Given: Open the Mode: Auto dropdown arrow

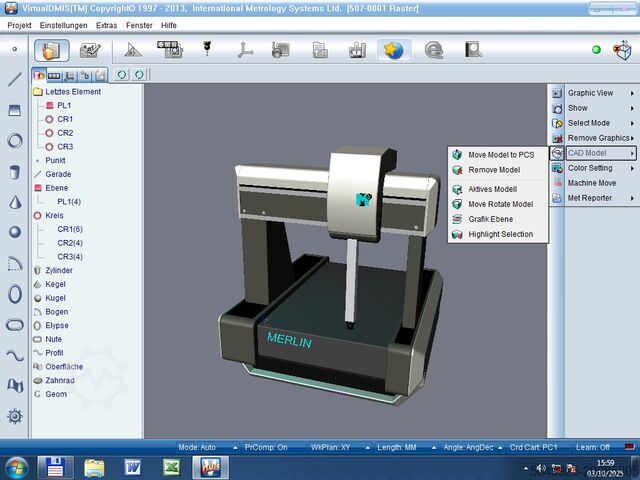Looking at the screenshot, I should (235, 448).
